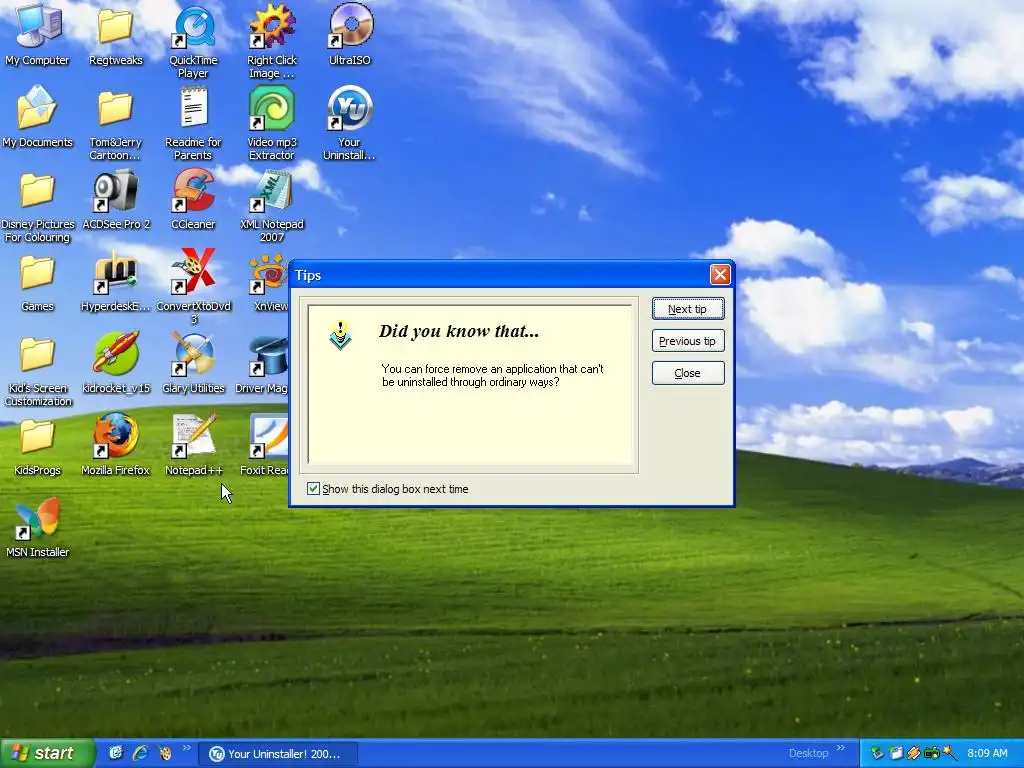Screen dimensions: 1024x768
Task: Select the QuickTime Player shortcut
Action: [x=193, y=40]
